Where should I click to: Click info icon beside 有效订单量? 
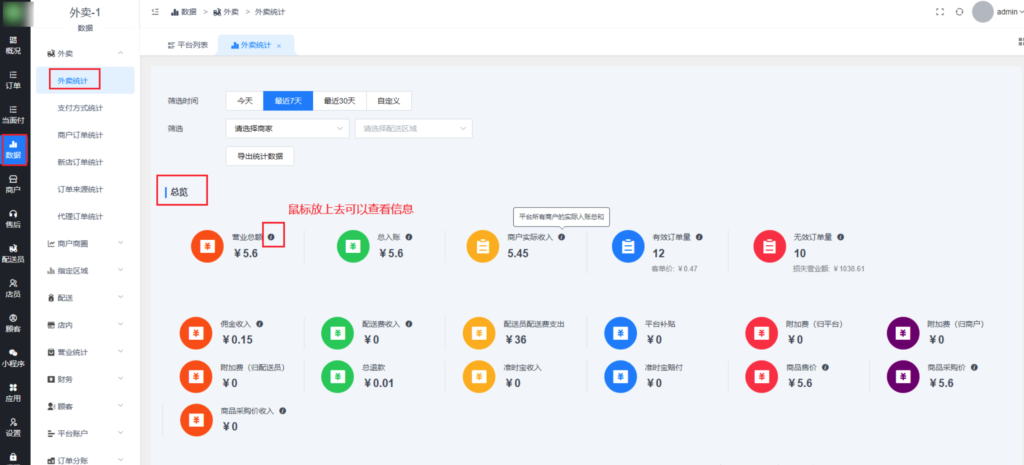click(699, 237)
